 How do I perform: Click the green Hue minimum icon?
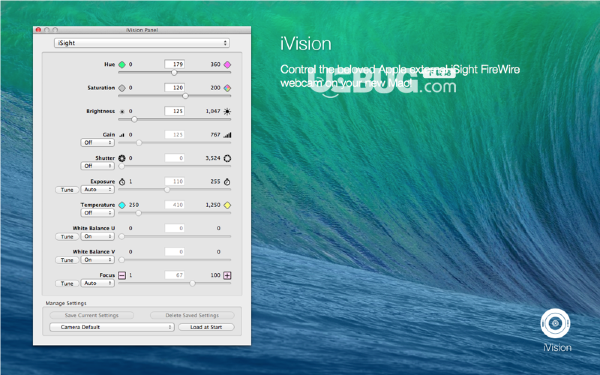122,64
